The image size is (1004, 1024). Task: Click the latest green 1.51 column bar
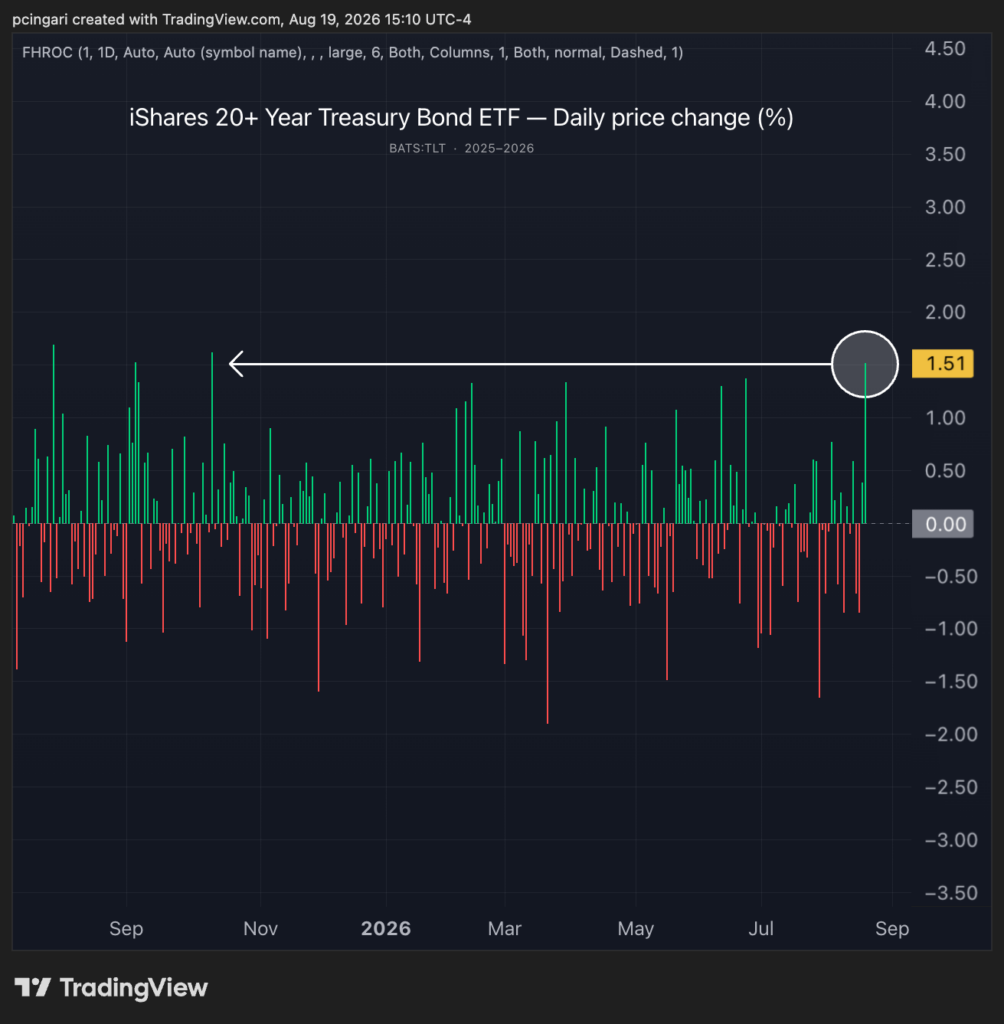coord(865,443)
